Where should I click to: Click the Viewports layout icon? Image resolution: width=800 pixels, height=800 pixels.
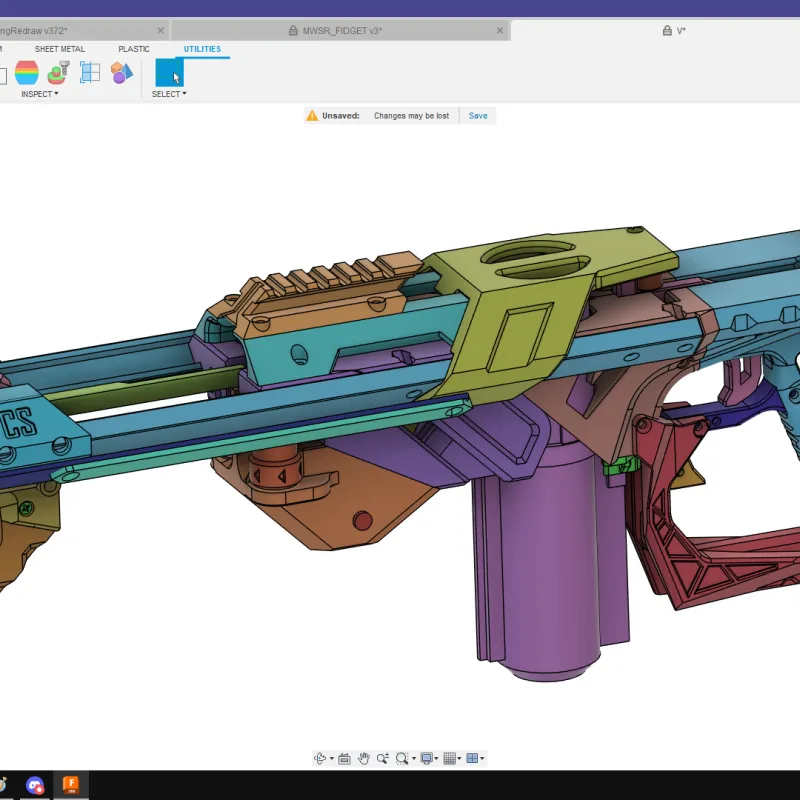pyautogui.click(x=472, y=758)
